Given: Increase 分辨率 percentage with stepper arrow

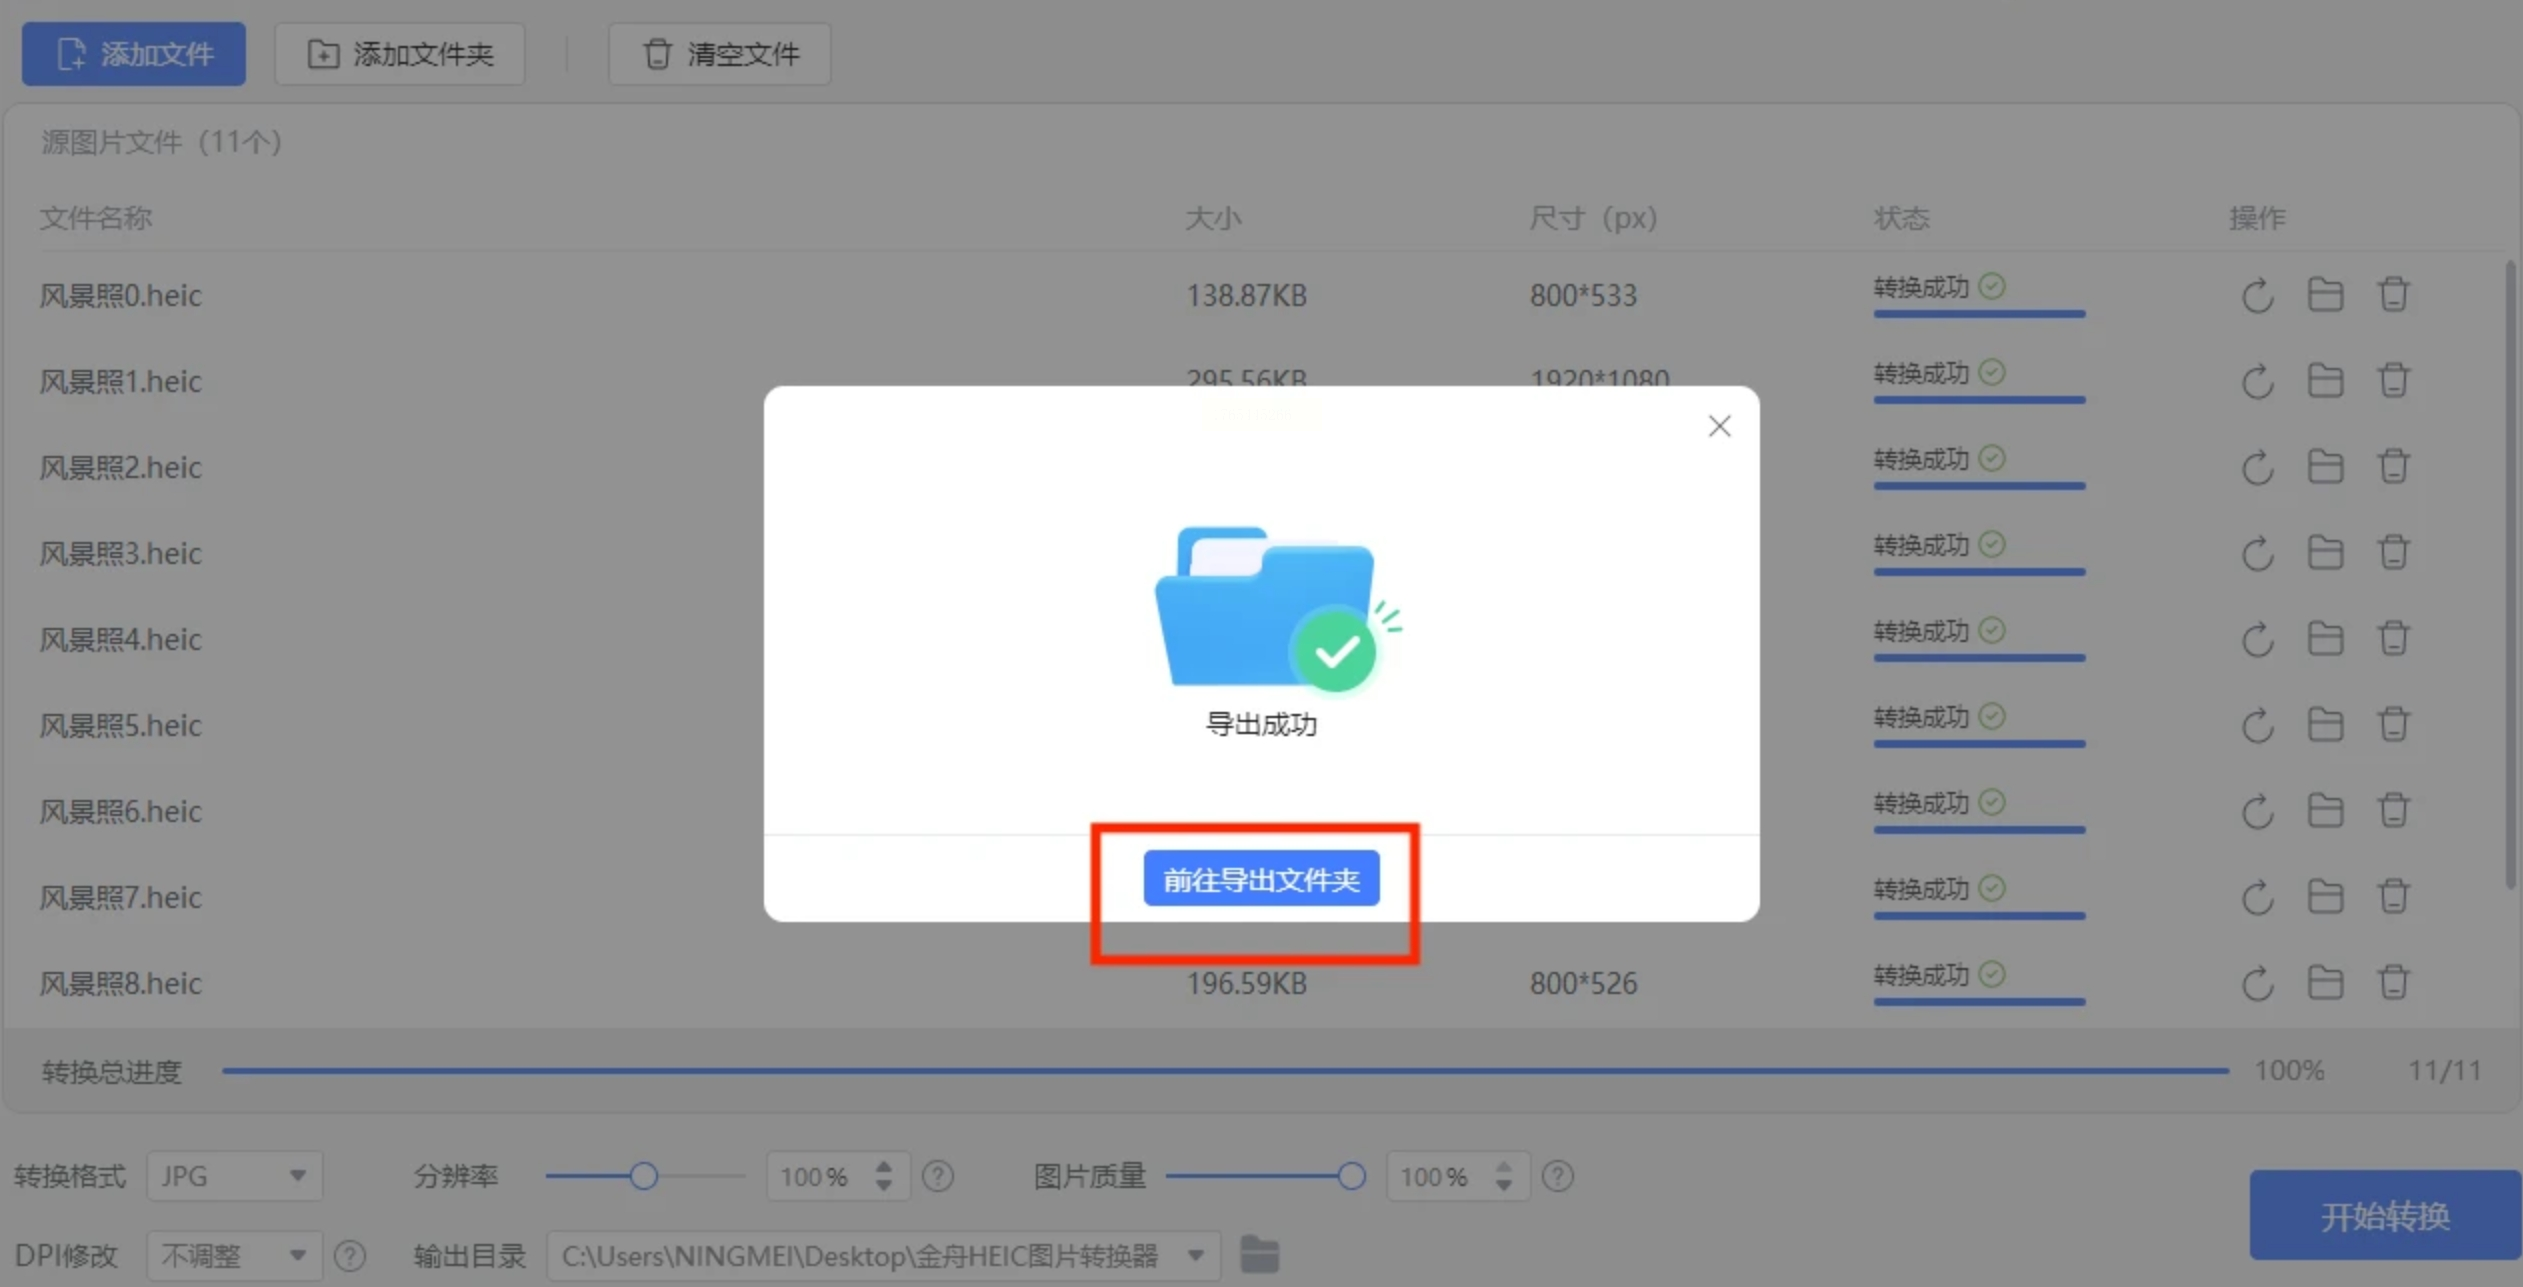Looking at the screenshot, I should point(883,1166).
